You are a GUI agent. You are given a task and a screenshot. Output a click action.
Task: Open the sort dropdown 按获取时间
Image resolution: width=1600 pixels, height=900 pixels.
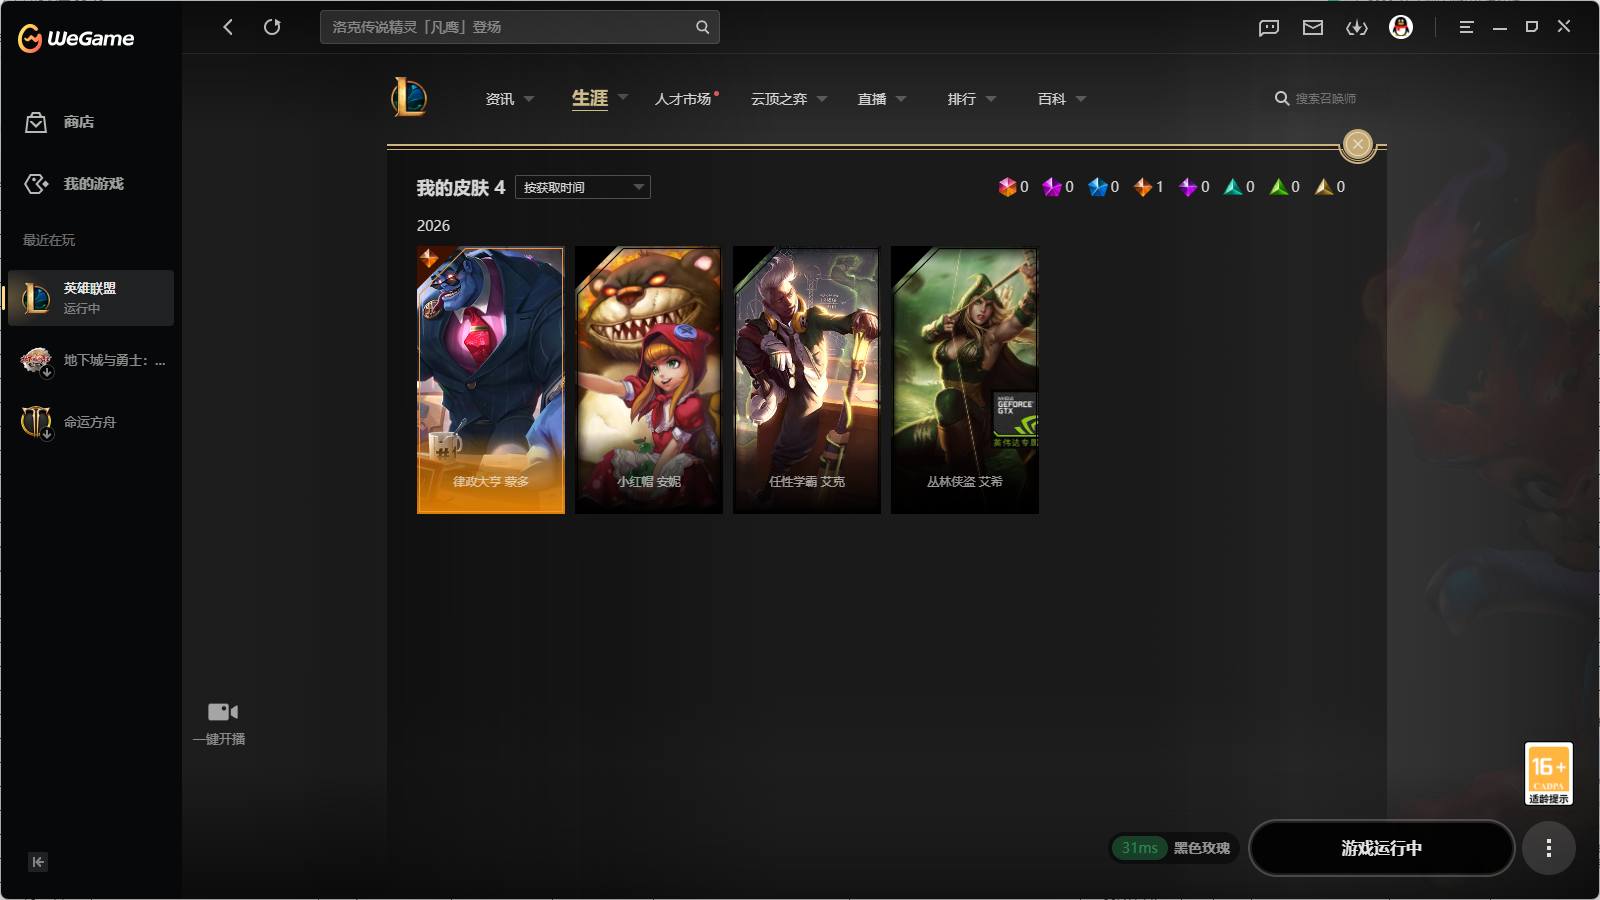(583, 187)
